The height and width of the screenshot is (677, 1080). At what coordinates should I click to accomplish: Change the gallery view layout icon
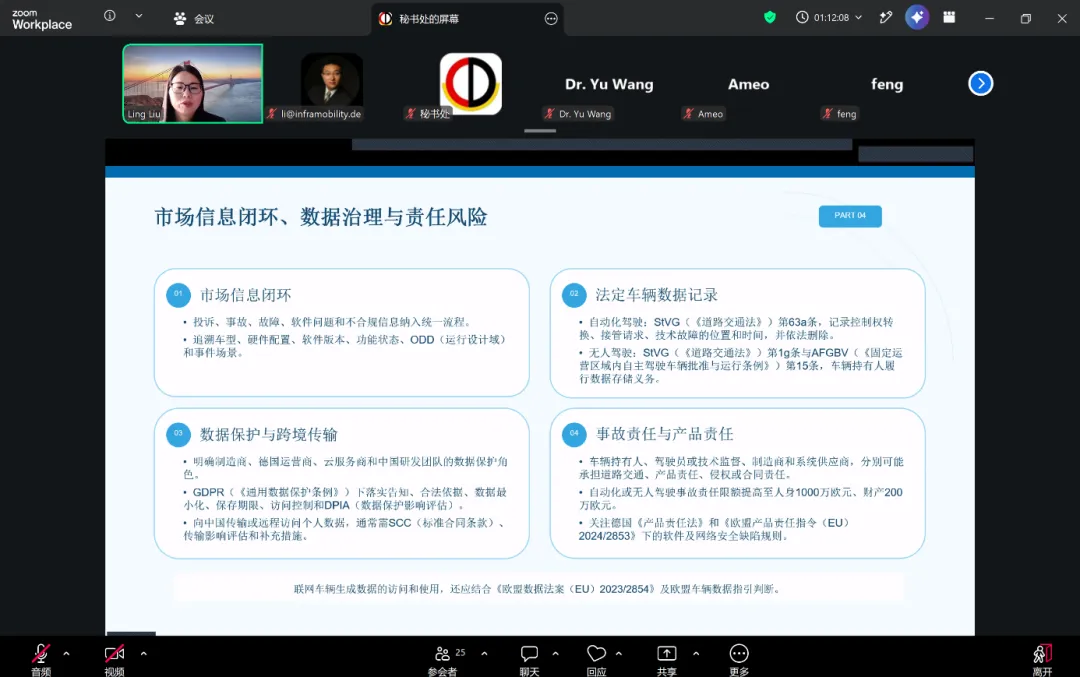click(x=949, y=17)
